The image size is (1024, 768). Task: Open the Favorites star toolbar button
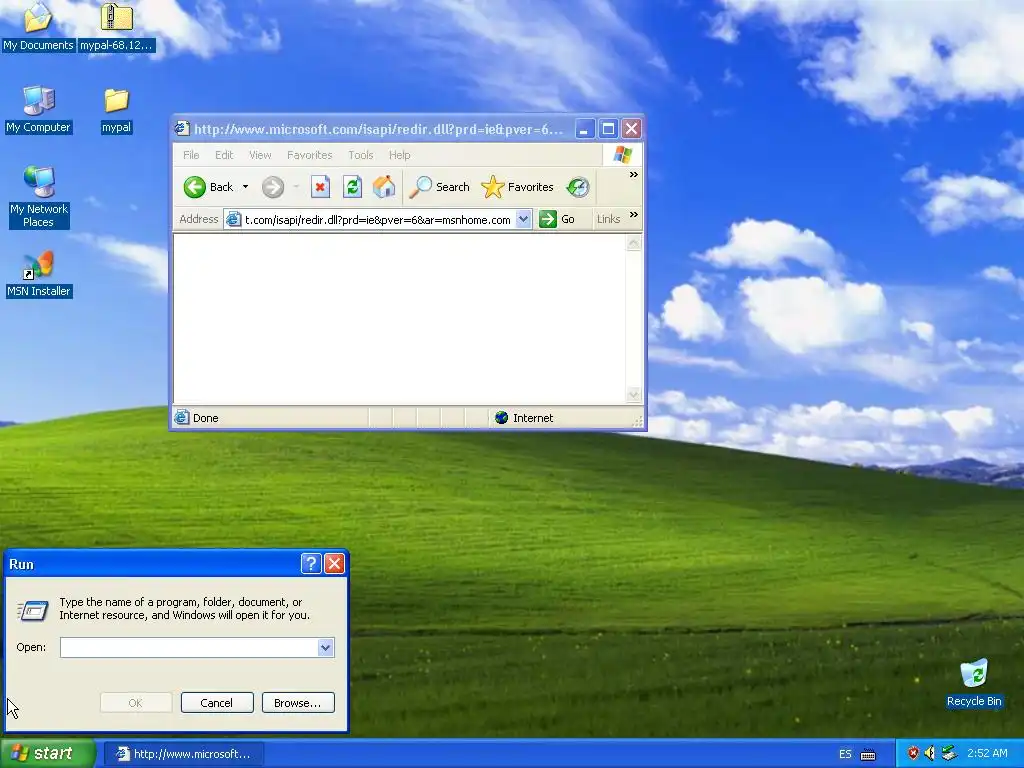pyautogui.click(x=517, y=187)
